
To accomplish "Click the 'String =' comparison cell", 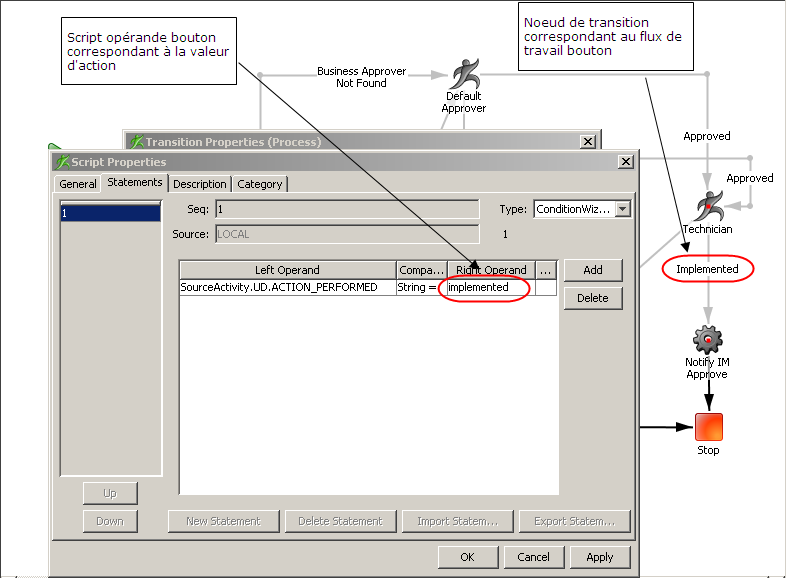I will [421, 287].
